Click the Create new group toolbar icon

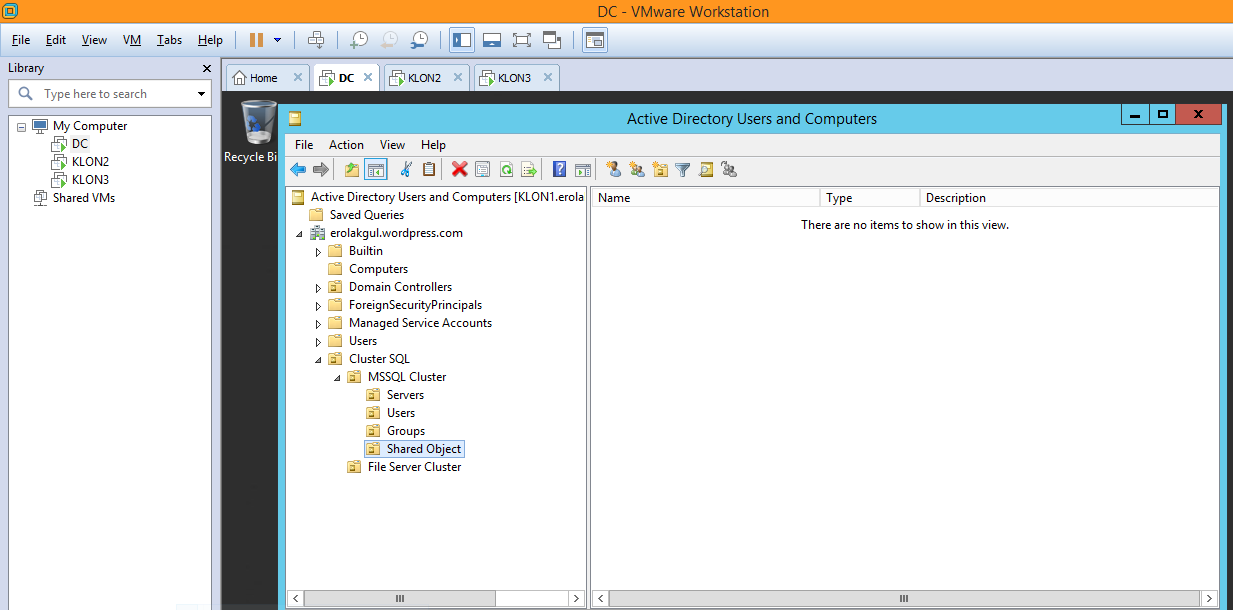tap(637, 170)
